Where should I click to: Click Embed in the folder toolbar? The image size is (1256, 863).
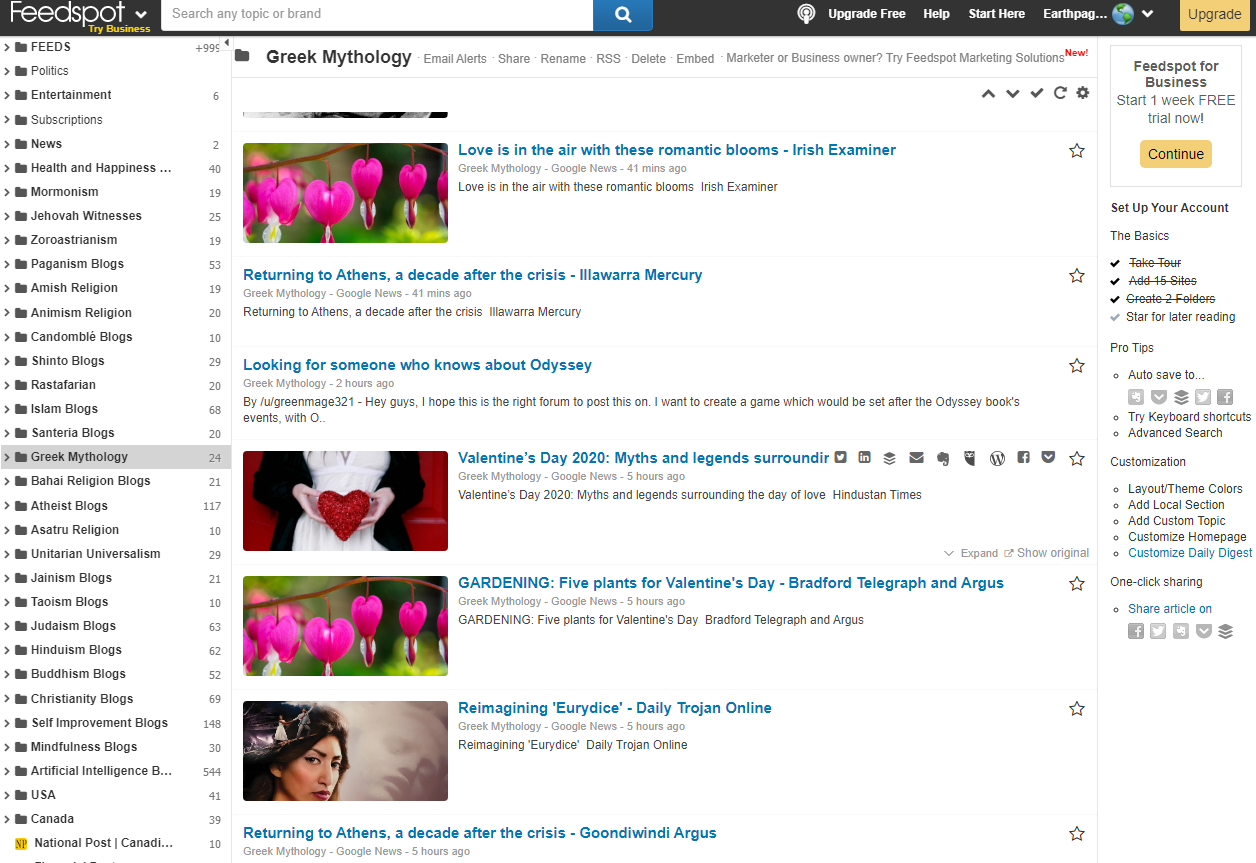[x=695, y=59]
